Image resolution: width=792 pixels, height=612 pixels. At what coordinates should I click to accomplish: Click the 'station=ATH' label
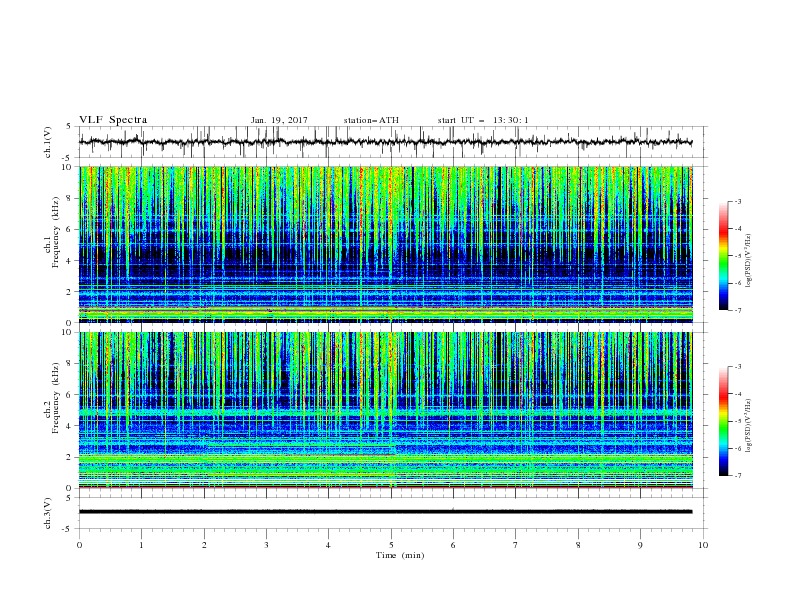(x=371, y=120)
